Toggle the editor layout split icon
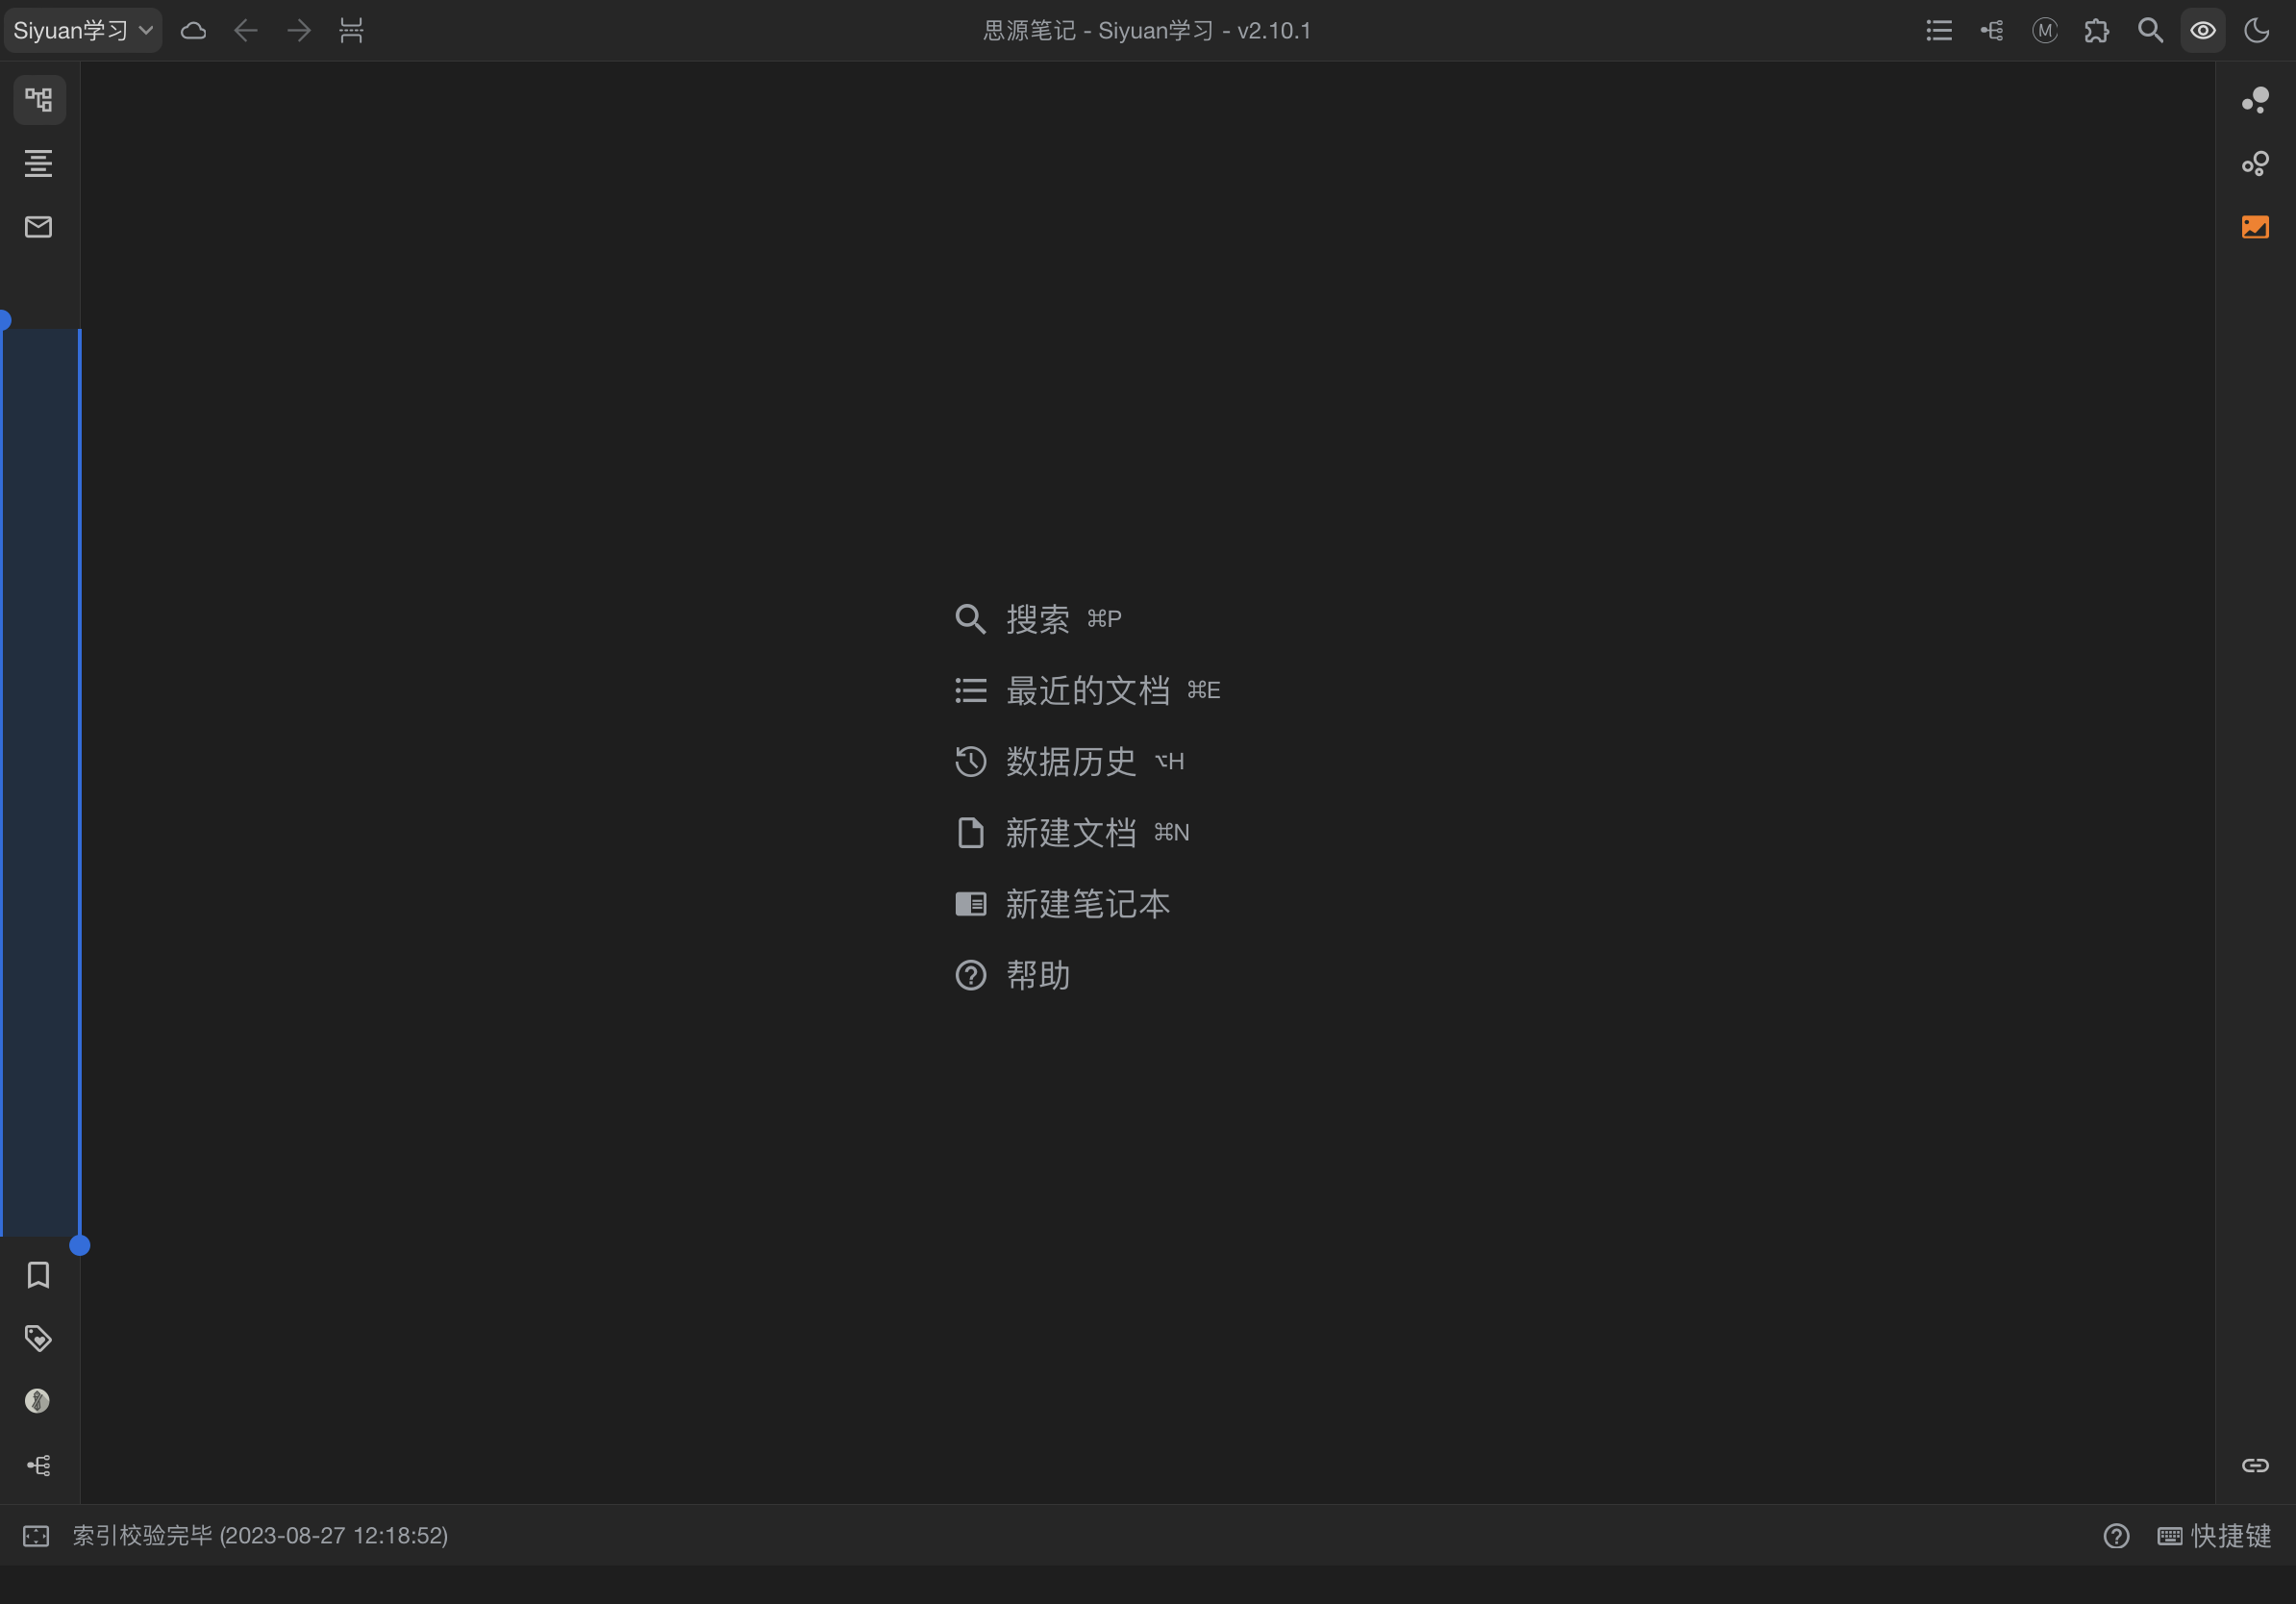This screenshot has height=1604, width=2296. tap(351, 30)
